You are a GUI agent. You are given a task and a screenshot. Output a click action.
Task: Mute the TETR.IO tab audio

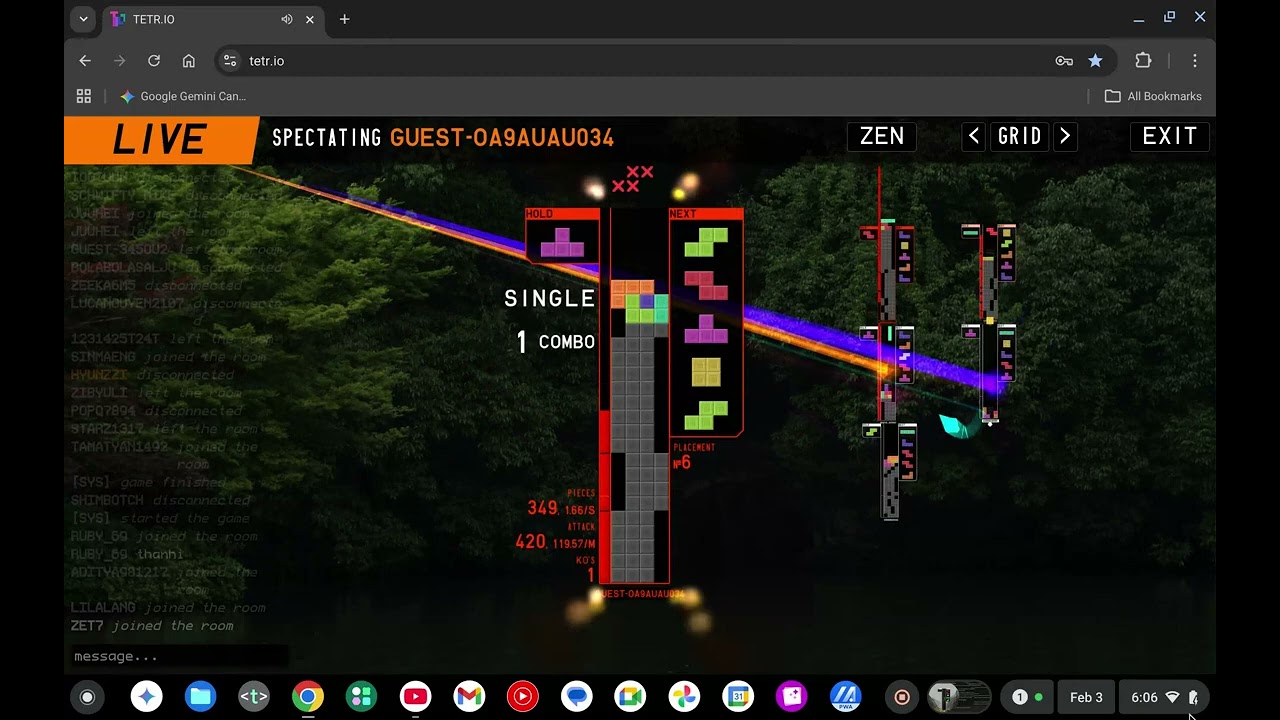[x=287, y=19]
